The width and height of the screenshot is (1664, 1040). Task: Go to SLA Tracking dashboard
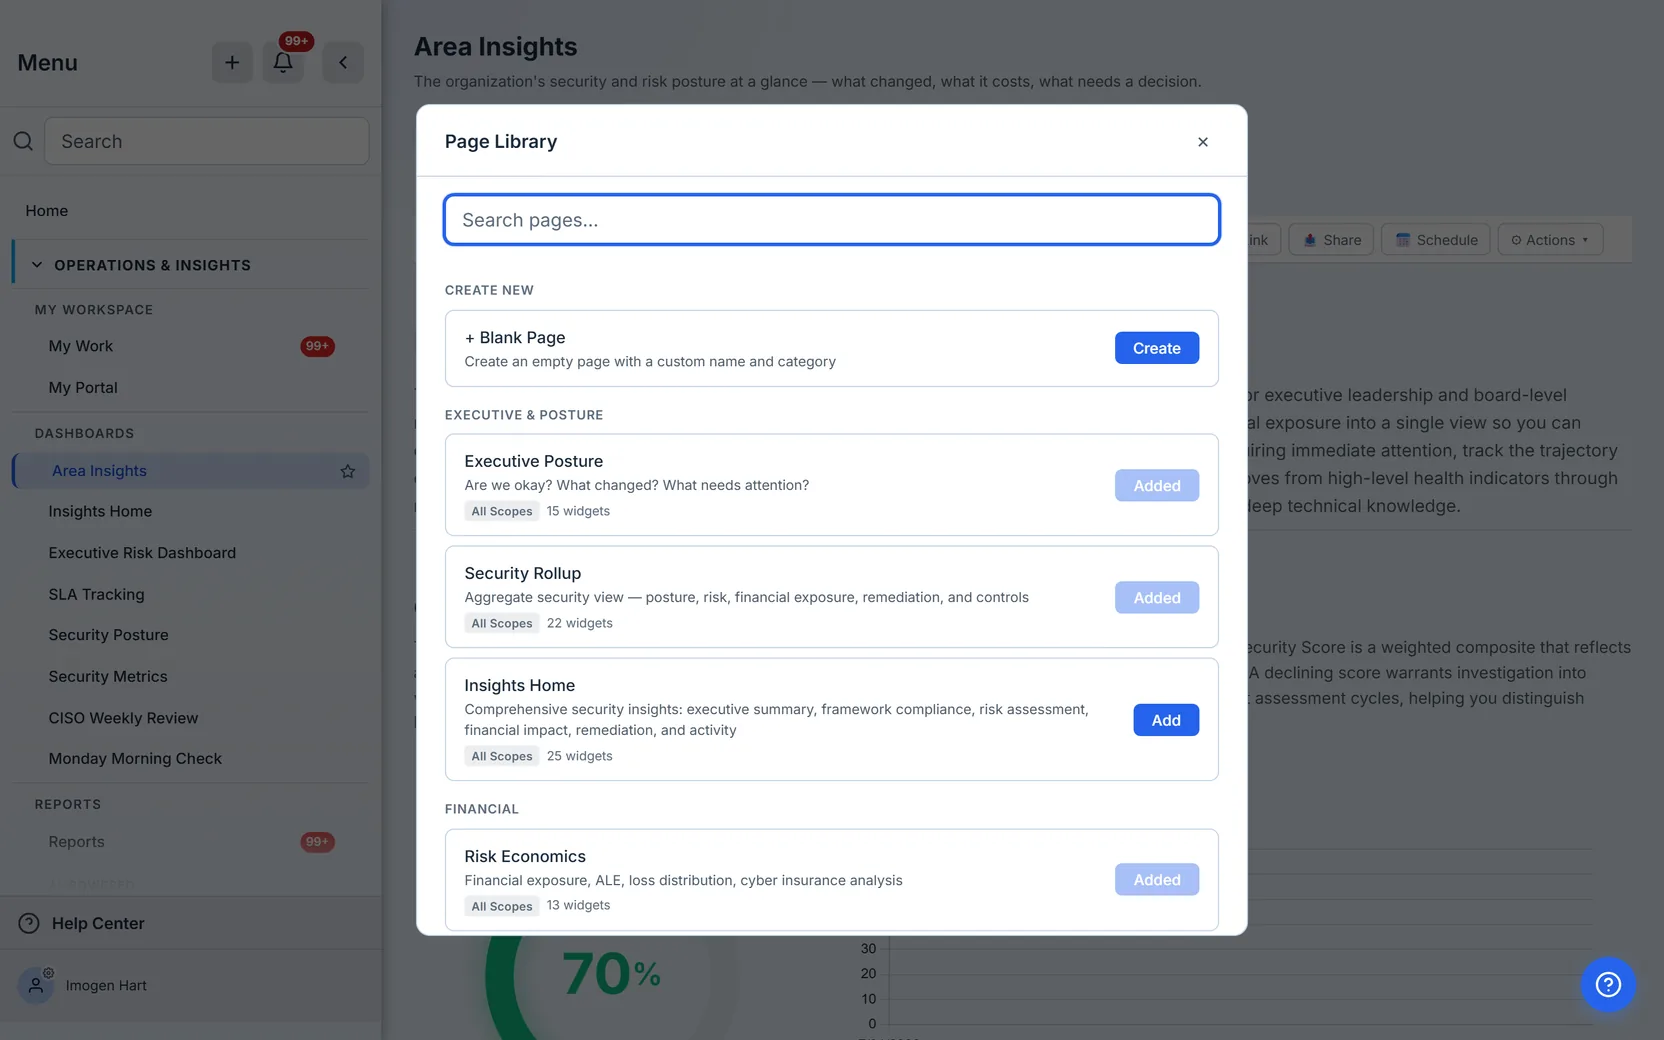pyautogui.click(x=96, y=594)
